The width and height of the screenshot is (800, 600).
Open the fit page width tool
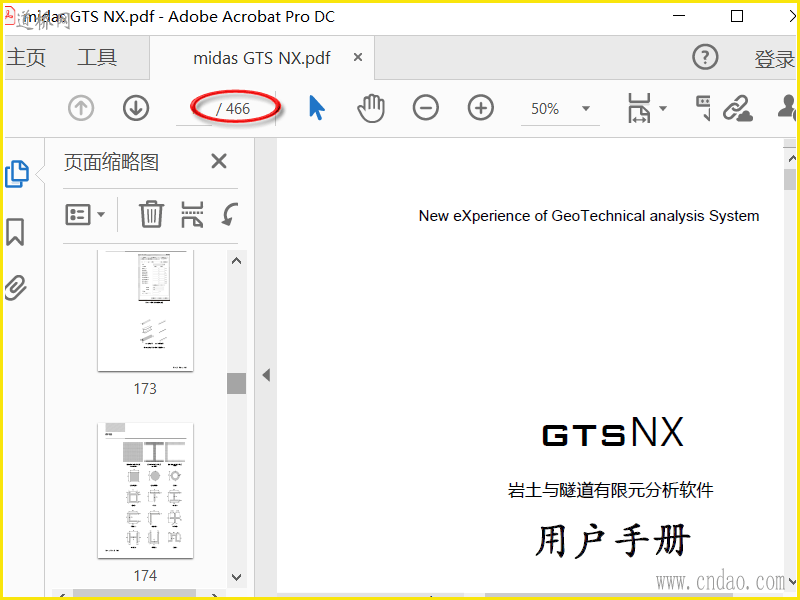(639, 108)
